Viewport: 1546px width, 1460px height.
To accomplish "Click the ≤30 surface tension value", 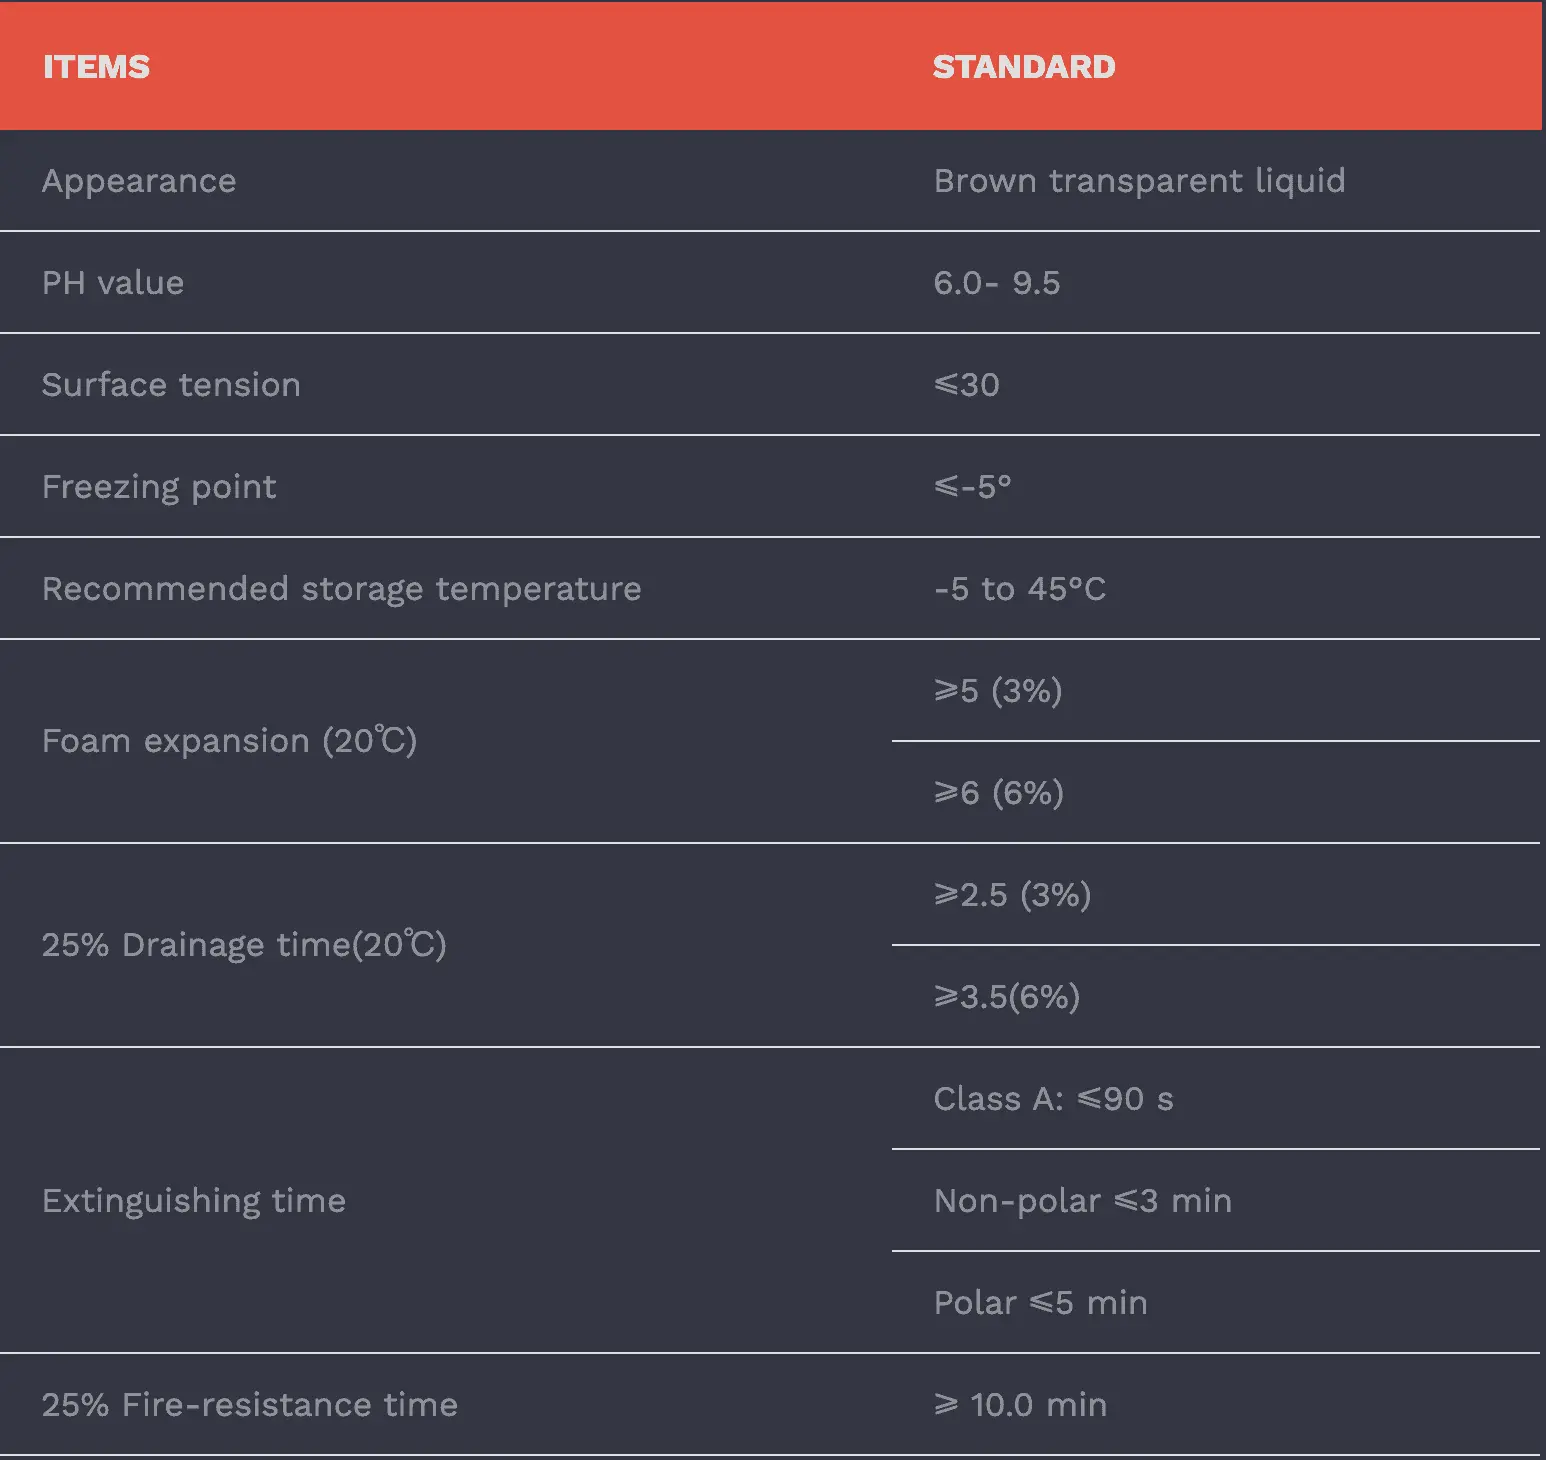I will coord(966,385).
